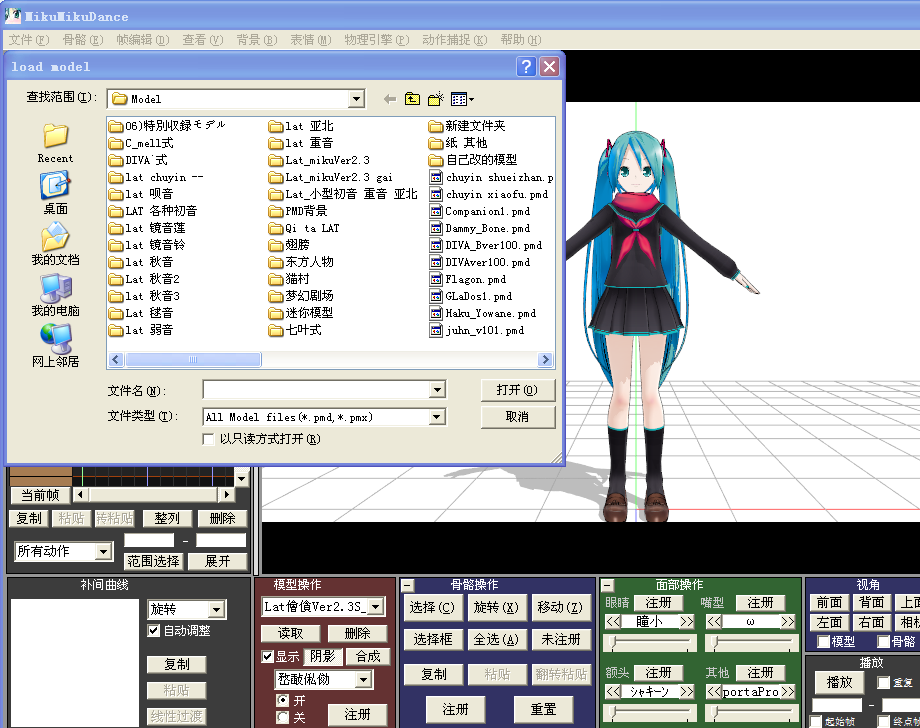The width and height of the screenshot is (920, 728).
Task: Go up one folder level icon
Action: [x=412, y=99]
